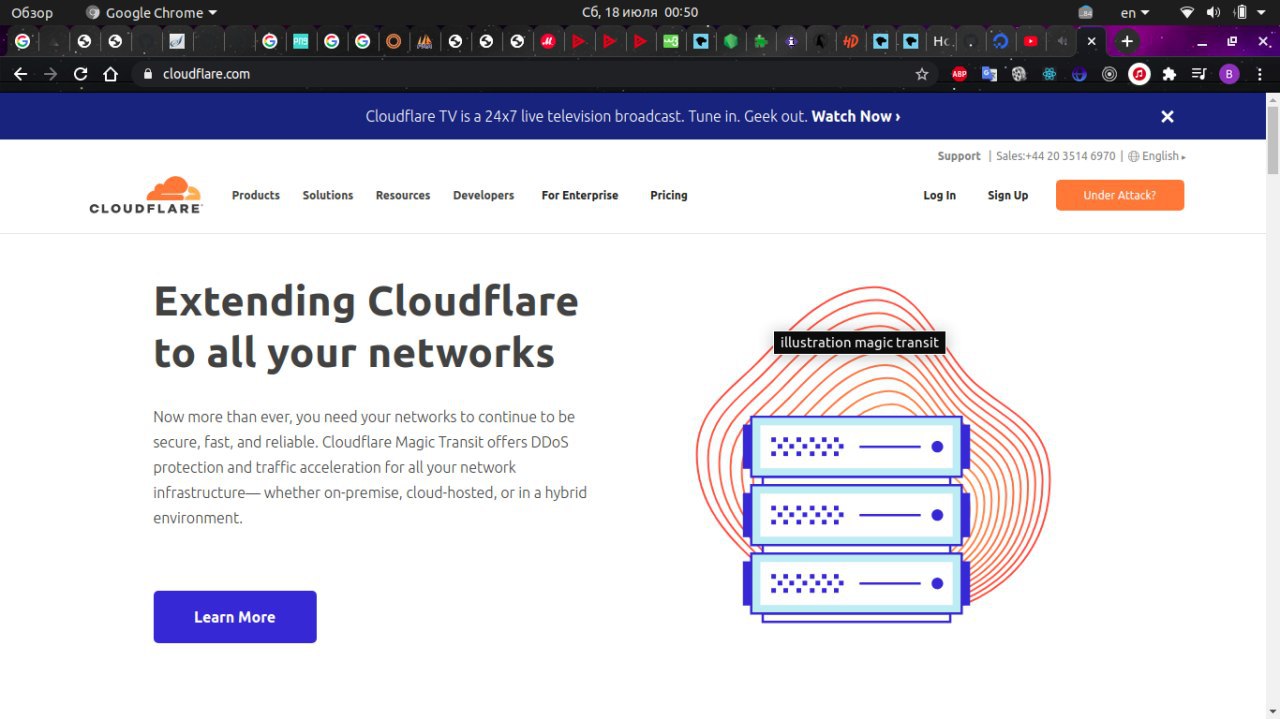Switch to the w3 green favicon tab
The height and width of the screenshot is (719, 1280).
[x=670, y=41]
